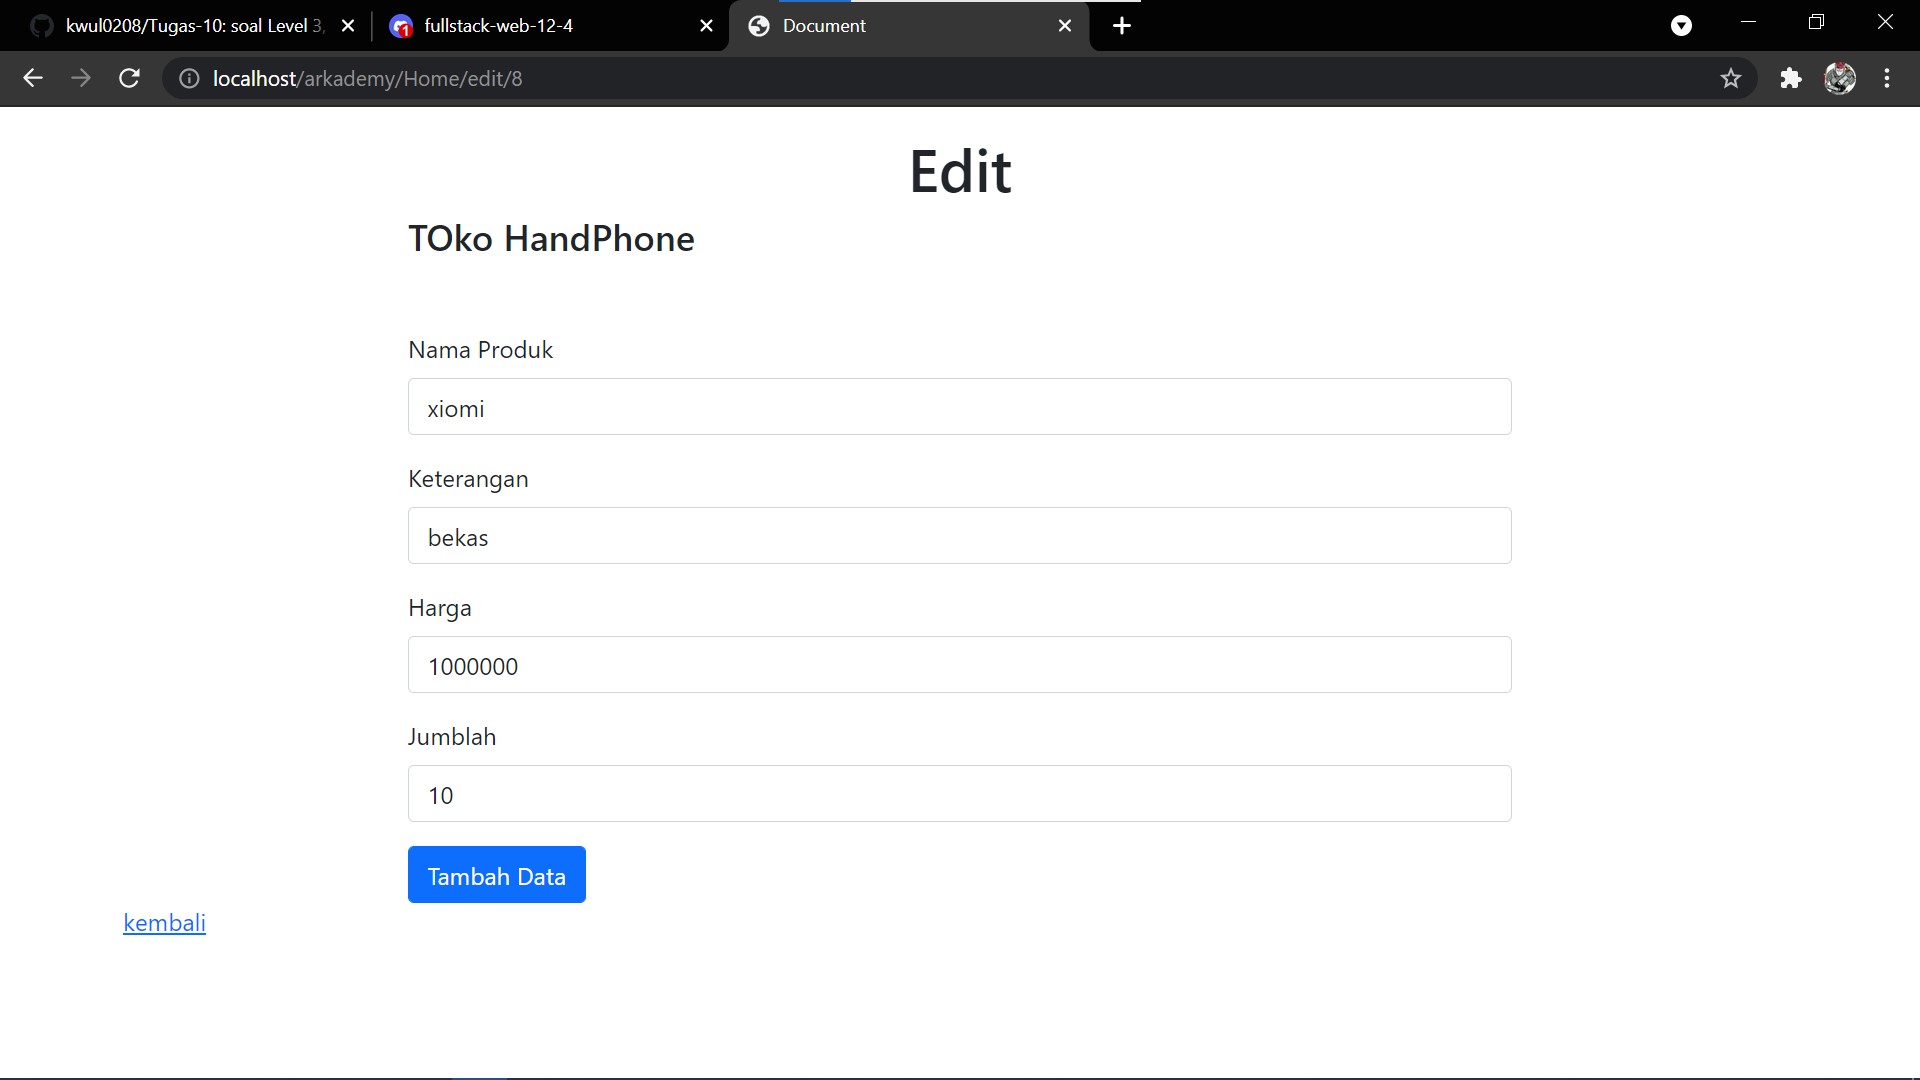This screenshot has width=1920, height=1080.
Task: Focus the Jumblah input field
Action: pyautogui.click(x=959, y=794)
